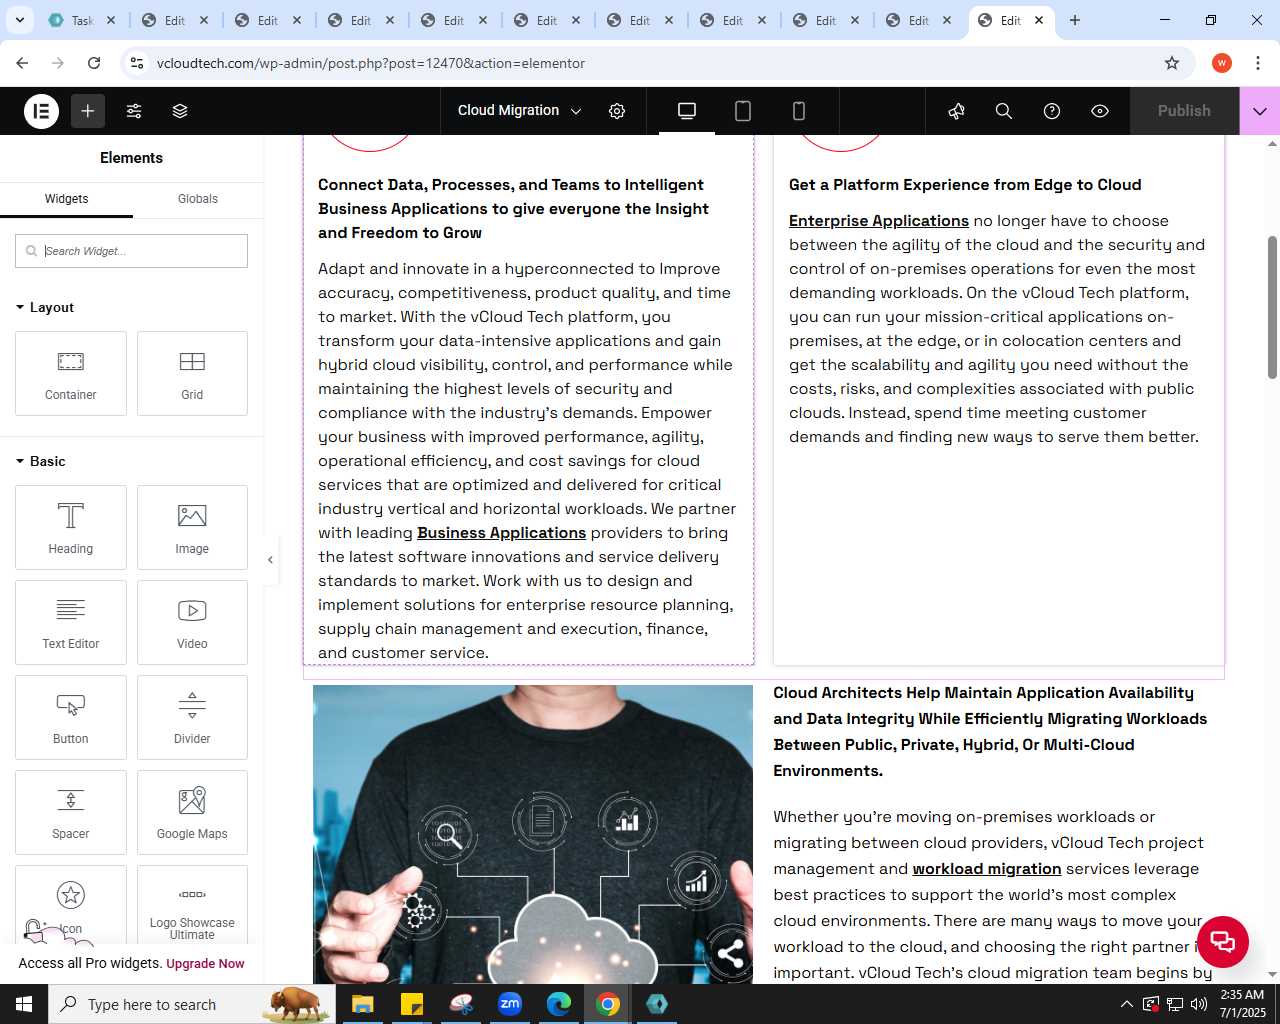Select the Grid widget
1280x1024 pixels.
192,373
